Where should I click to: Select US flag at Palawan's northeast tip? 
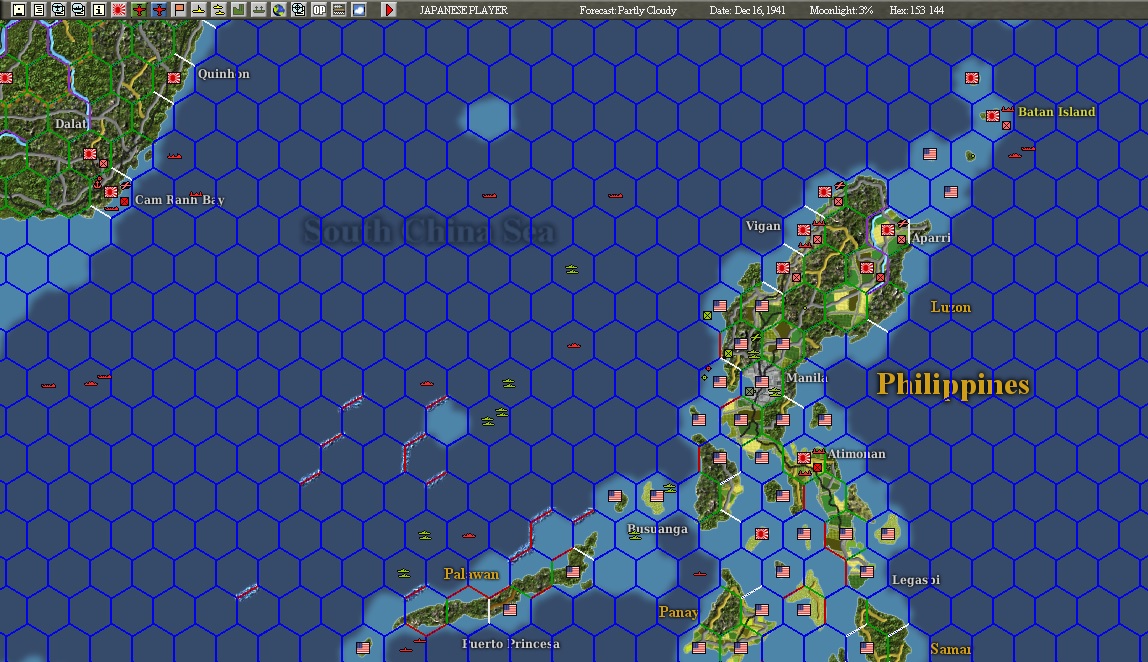tap(573, 571)
